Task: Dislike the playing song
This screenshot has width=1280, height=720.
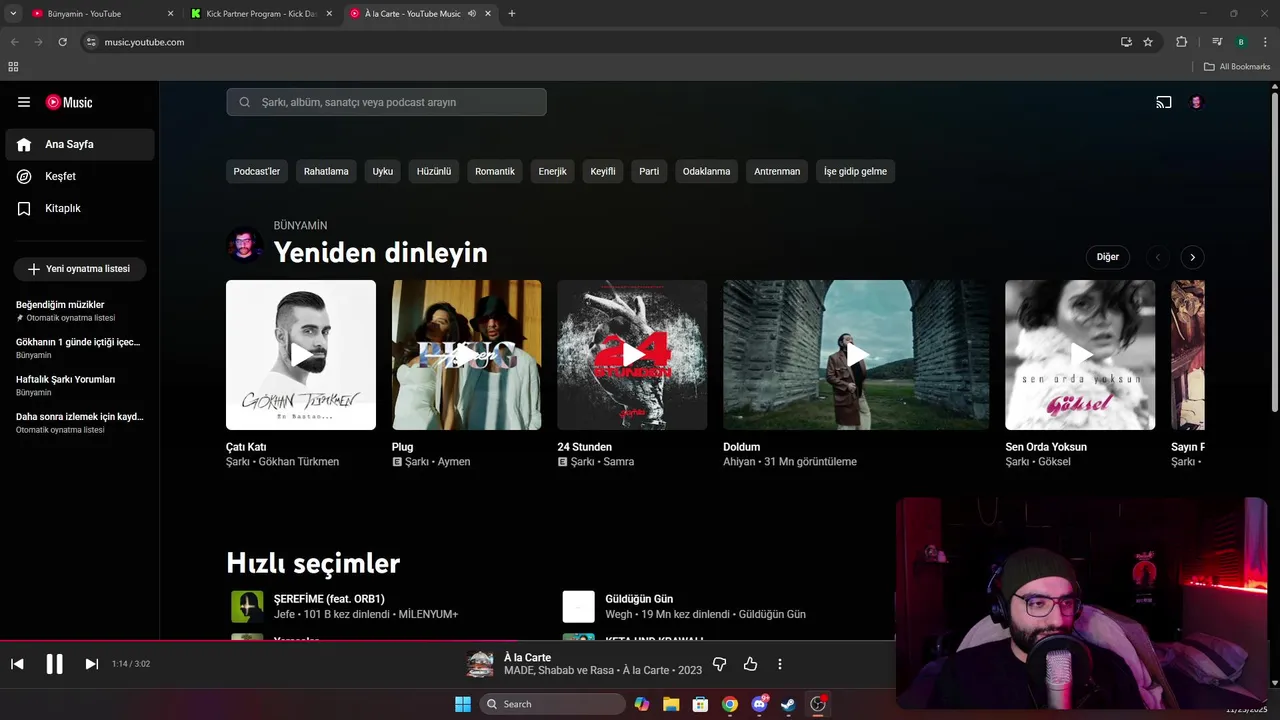Action: click(x=719, y=664)
